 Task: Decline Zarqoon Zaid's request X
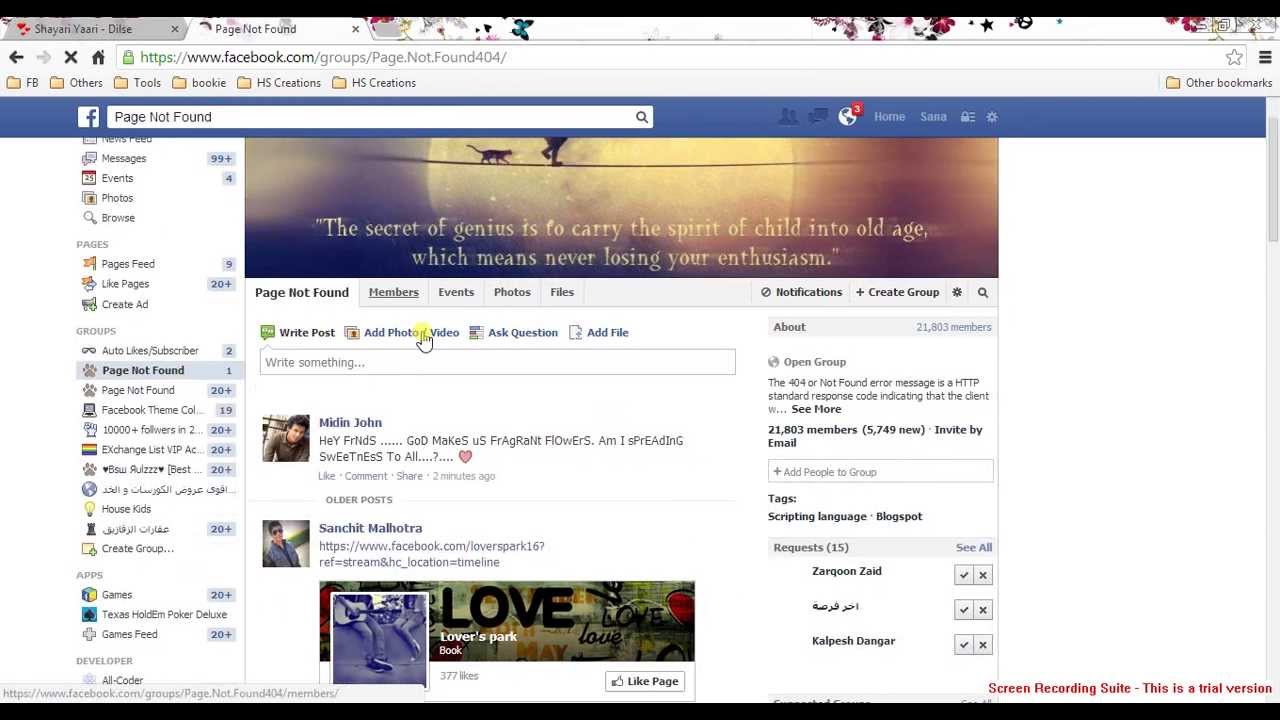[983, 575]
